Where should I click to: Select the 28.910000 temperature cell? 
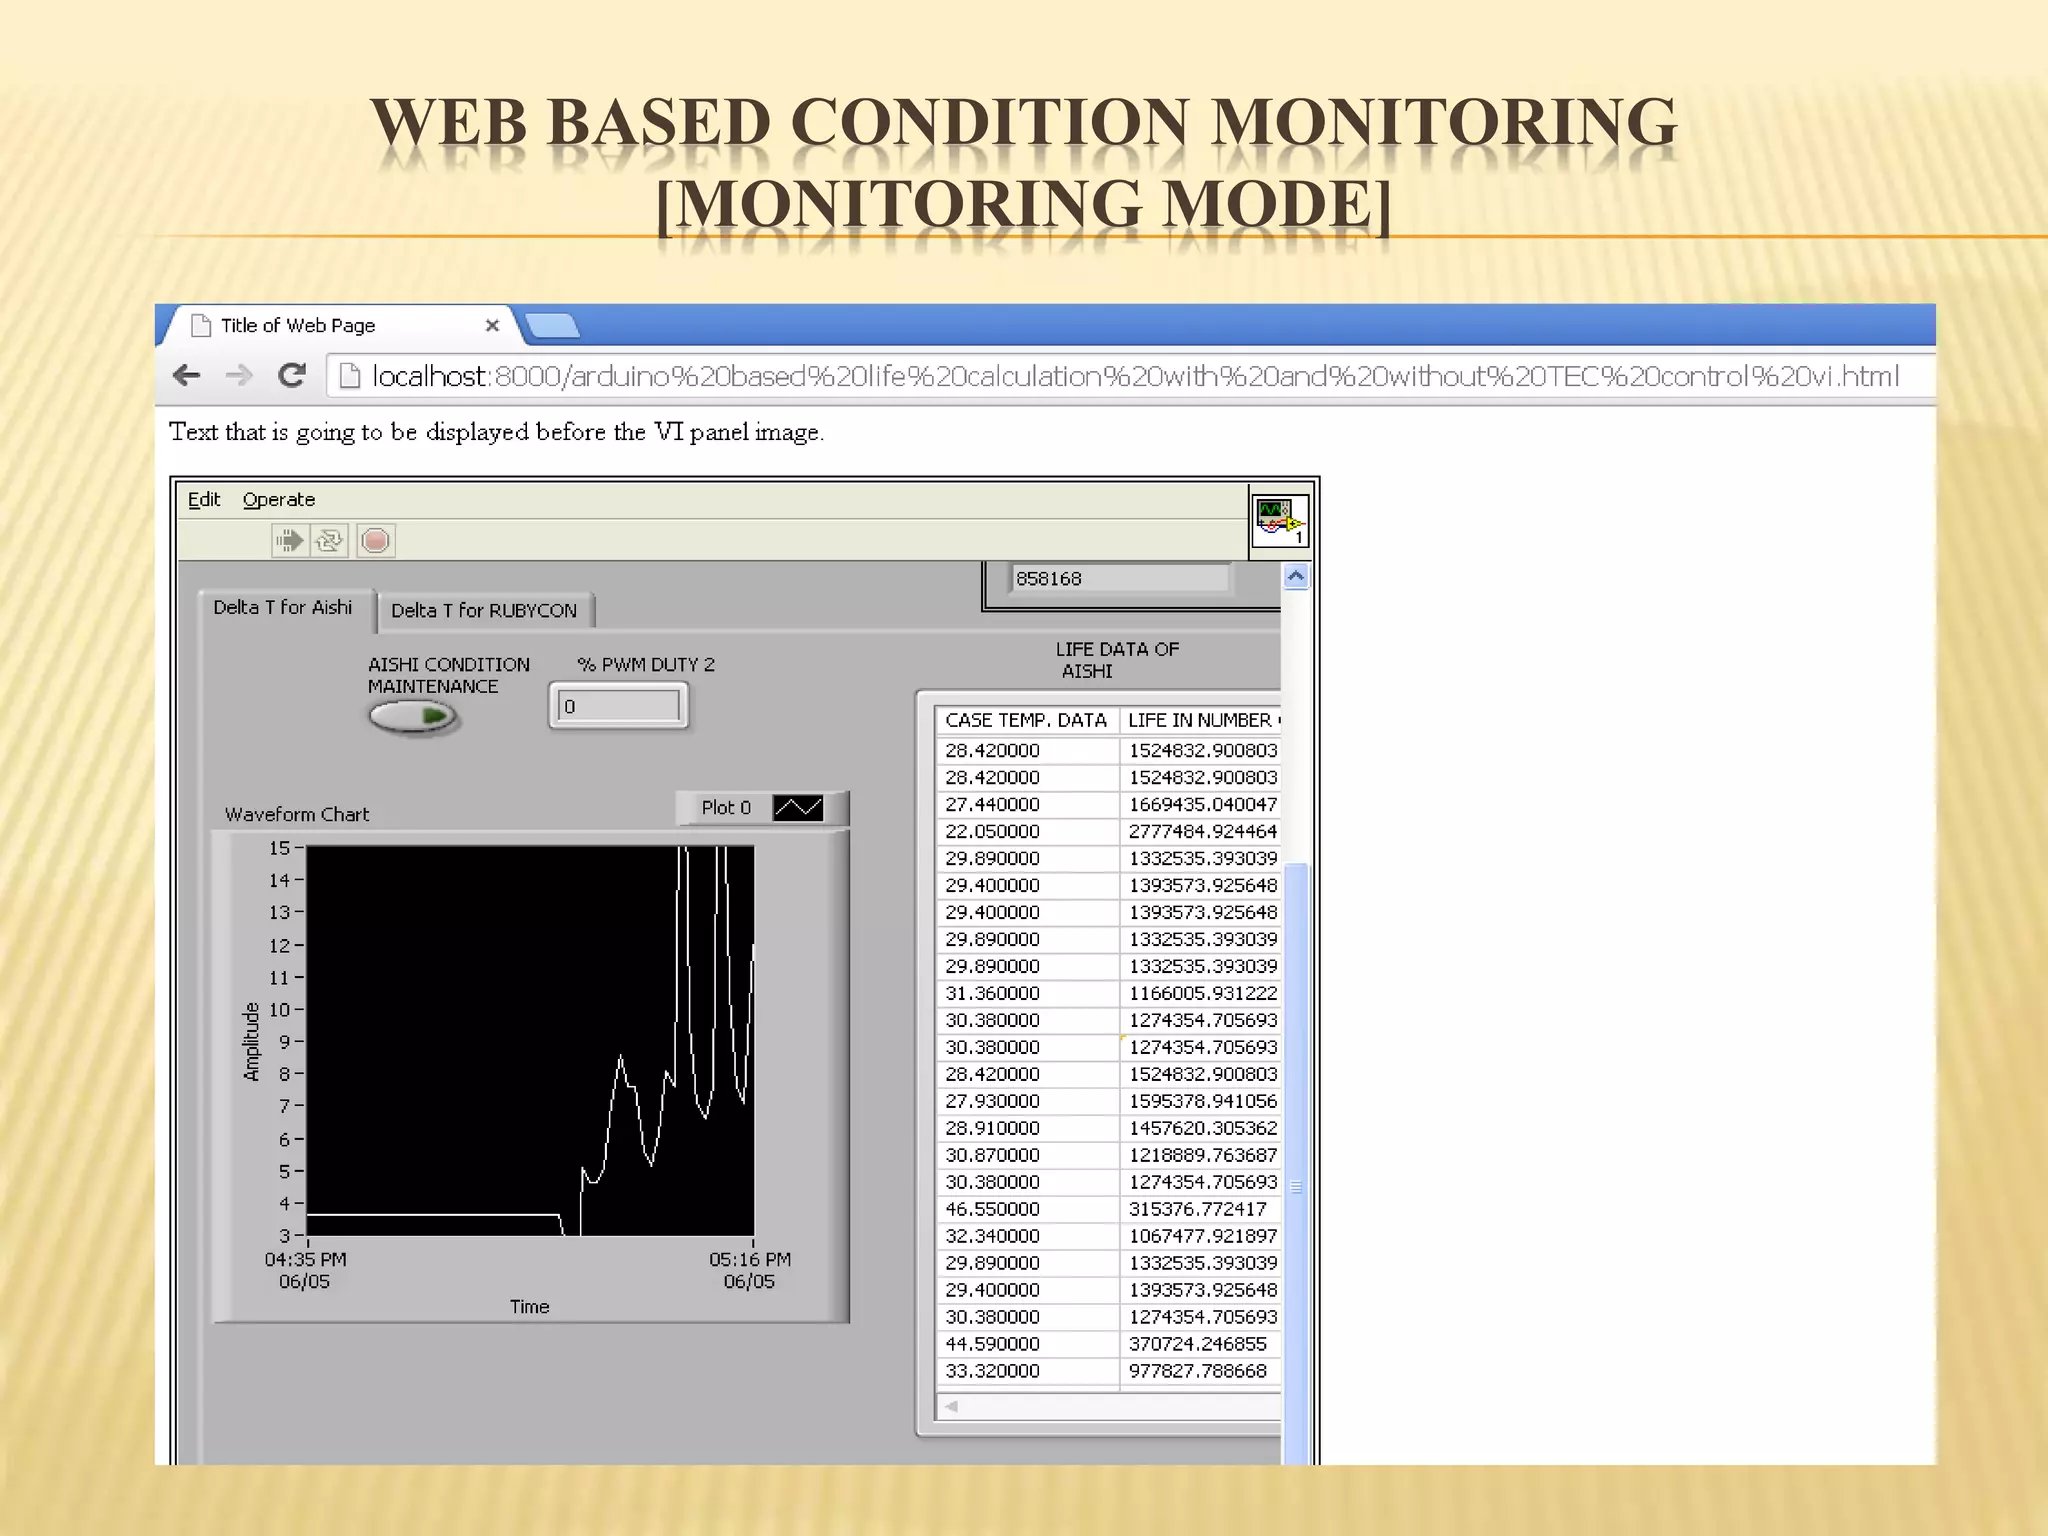pyautogui.click(x=1027, y=1128)
